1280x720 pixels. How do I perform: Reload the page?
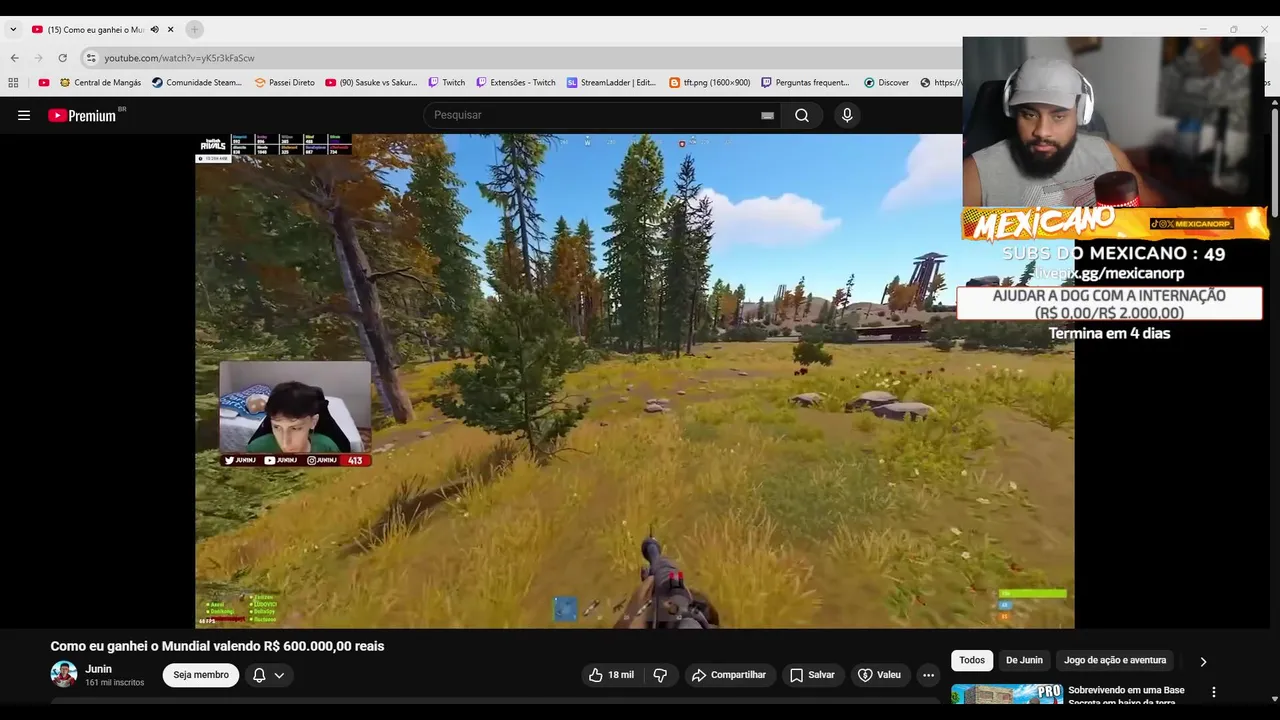pos(63,58)
